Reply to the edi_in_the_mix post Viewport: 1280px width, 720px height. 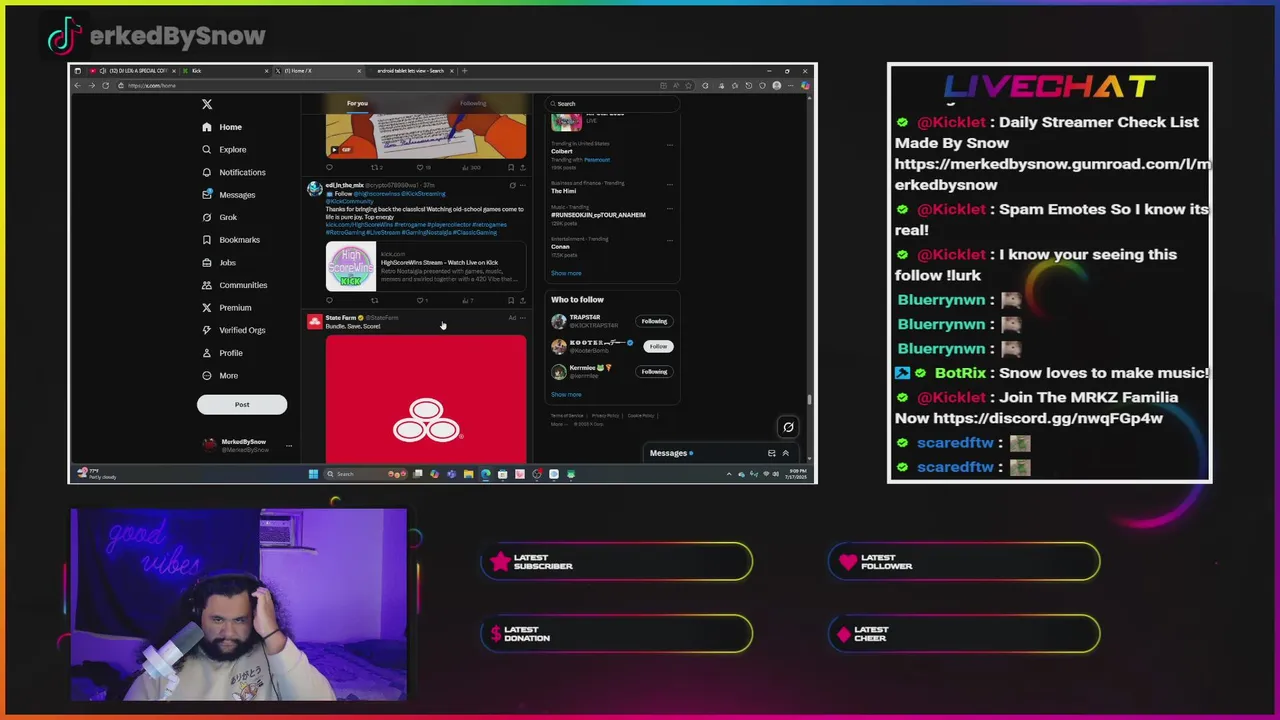pyautogui.click(x=329, y=300)
